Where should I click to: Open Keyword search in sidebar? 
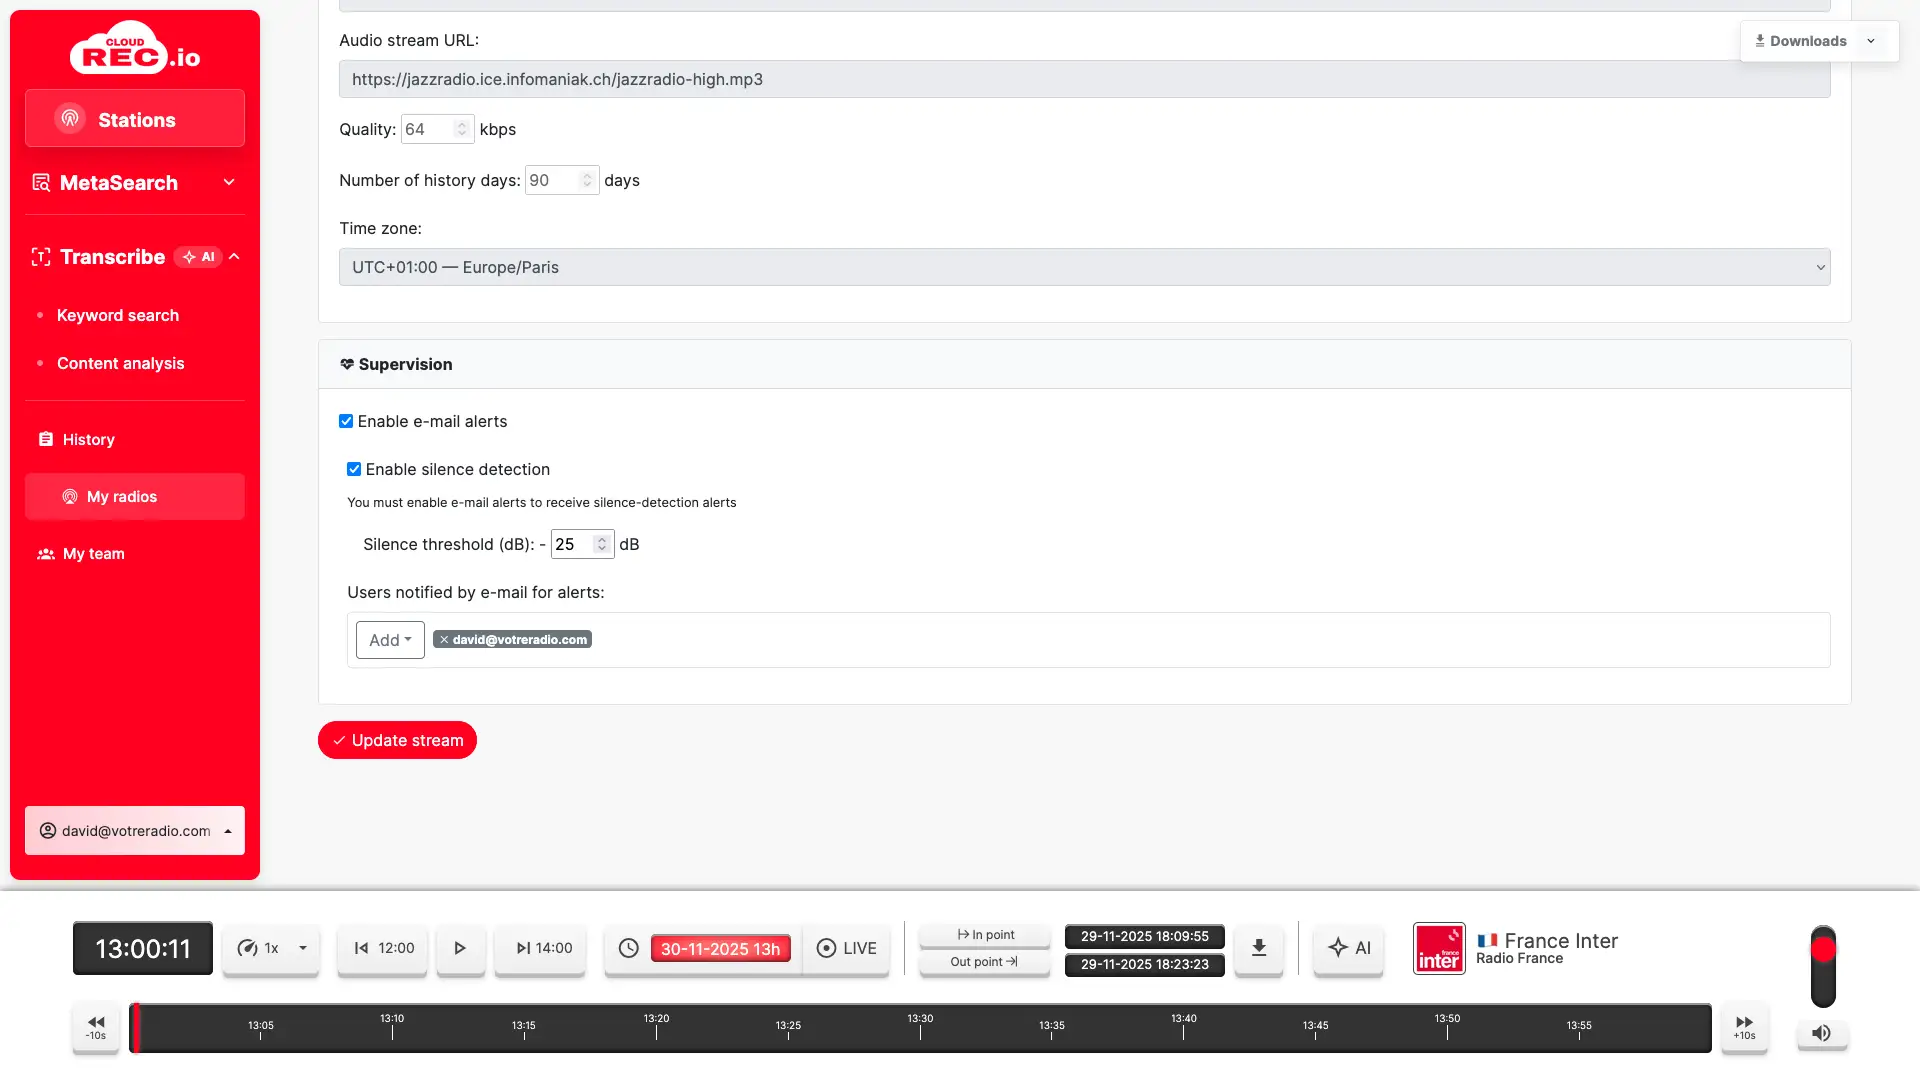coord(118,315)
